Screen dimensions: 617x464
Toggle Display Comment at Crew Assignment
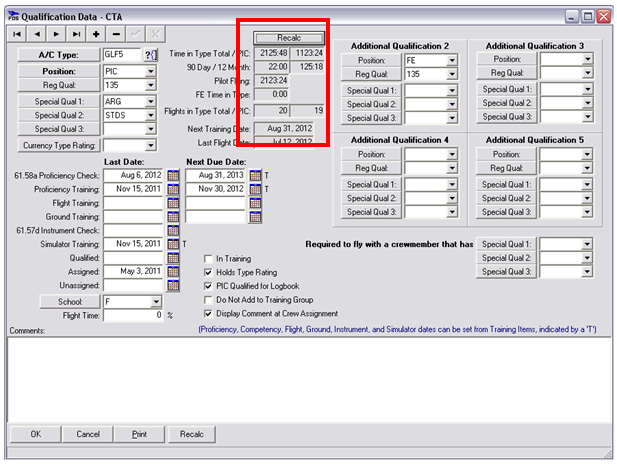click(208, 314)
